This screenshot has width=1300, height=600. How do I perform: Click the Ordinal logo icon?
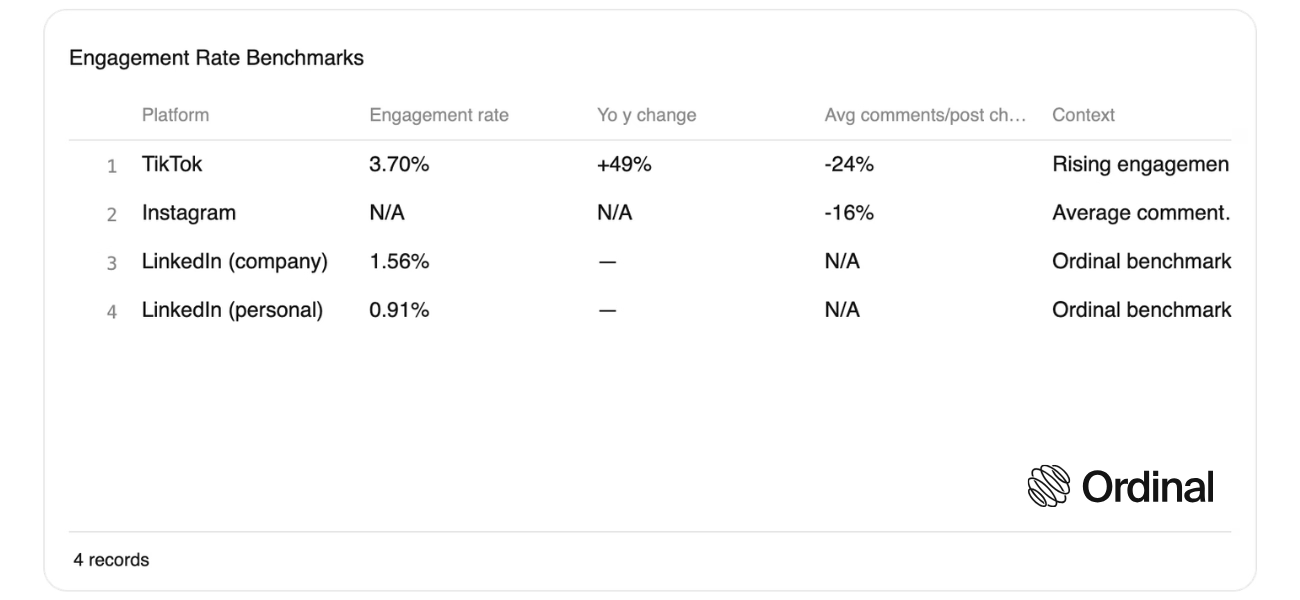coord(1048,488)
